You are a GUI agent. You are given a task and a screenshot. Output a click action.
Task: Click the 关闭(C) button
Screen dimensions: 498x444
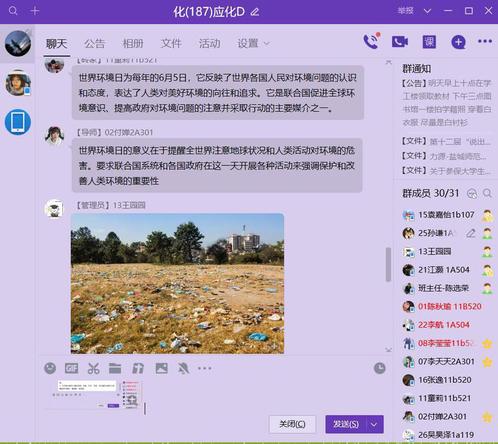[x=292, y=424]
